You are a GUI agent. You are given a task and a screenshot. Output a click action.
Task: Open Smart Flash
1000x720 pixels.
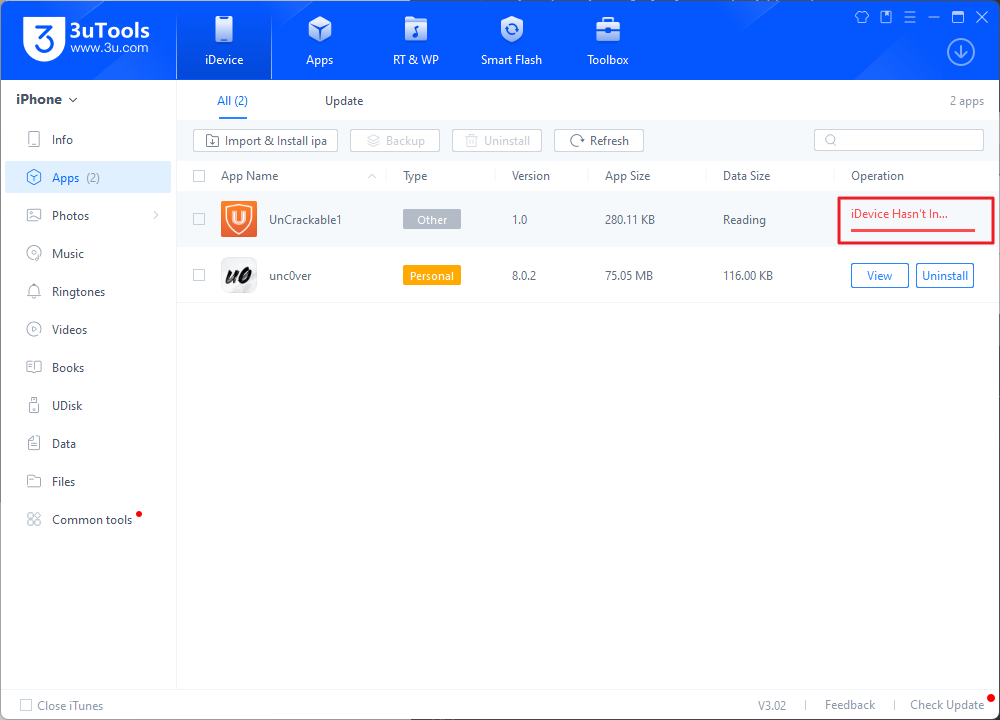point(511,41)
